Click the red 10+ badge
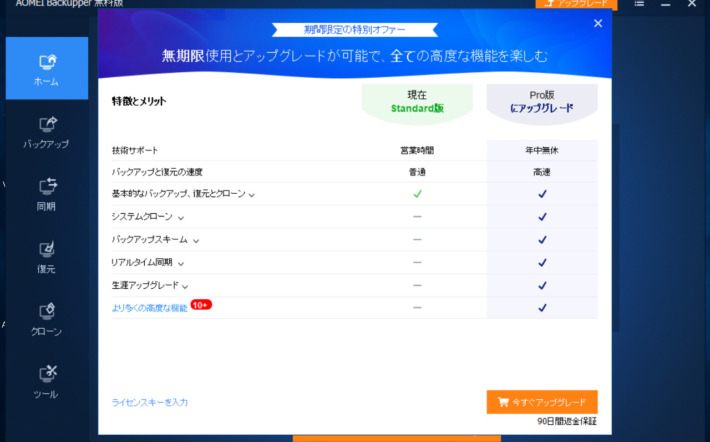The height and width of the screenshot is (442, 710). coord(201,304)
